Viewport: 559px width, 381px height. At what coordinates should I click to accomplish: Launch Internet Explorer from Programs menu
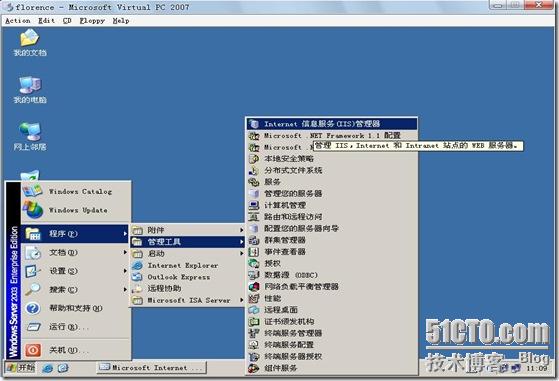coord(188,266)
